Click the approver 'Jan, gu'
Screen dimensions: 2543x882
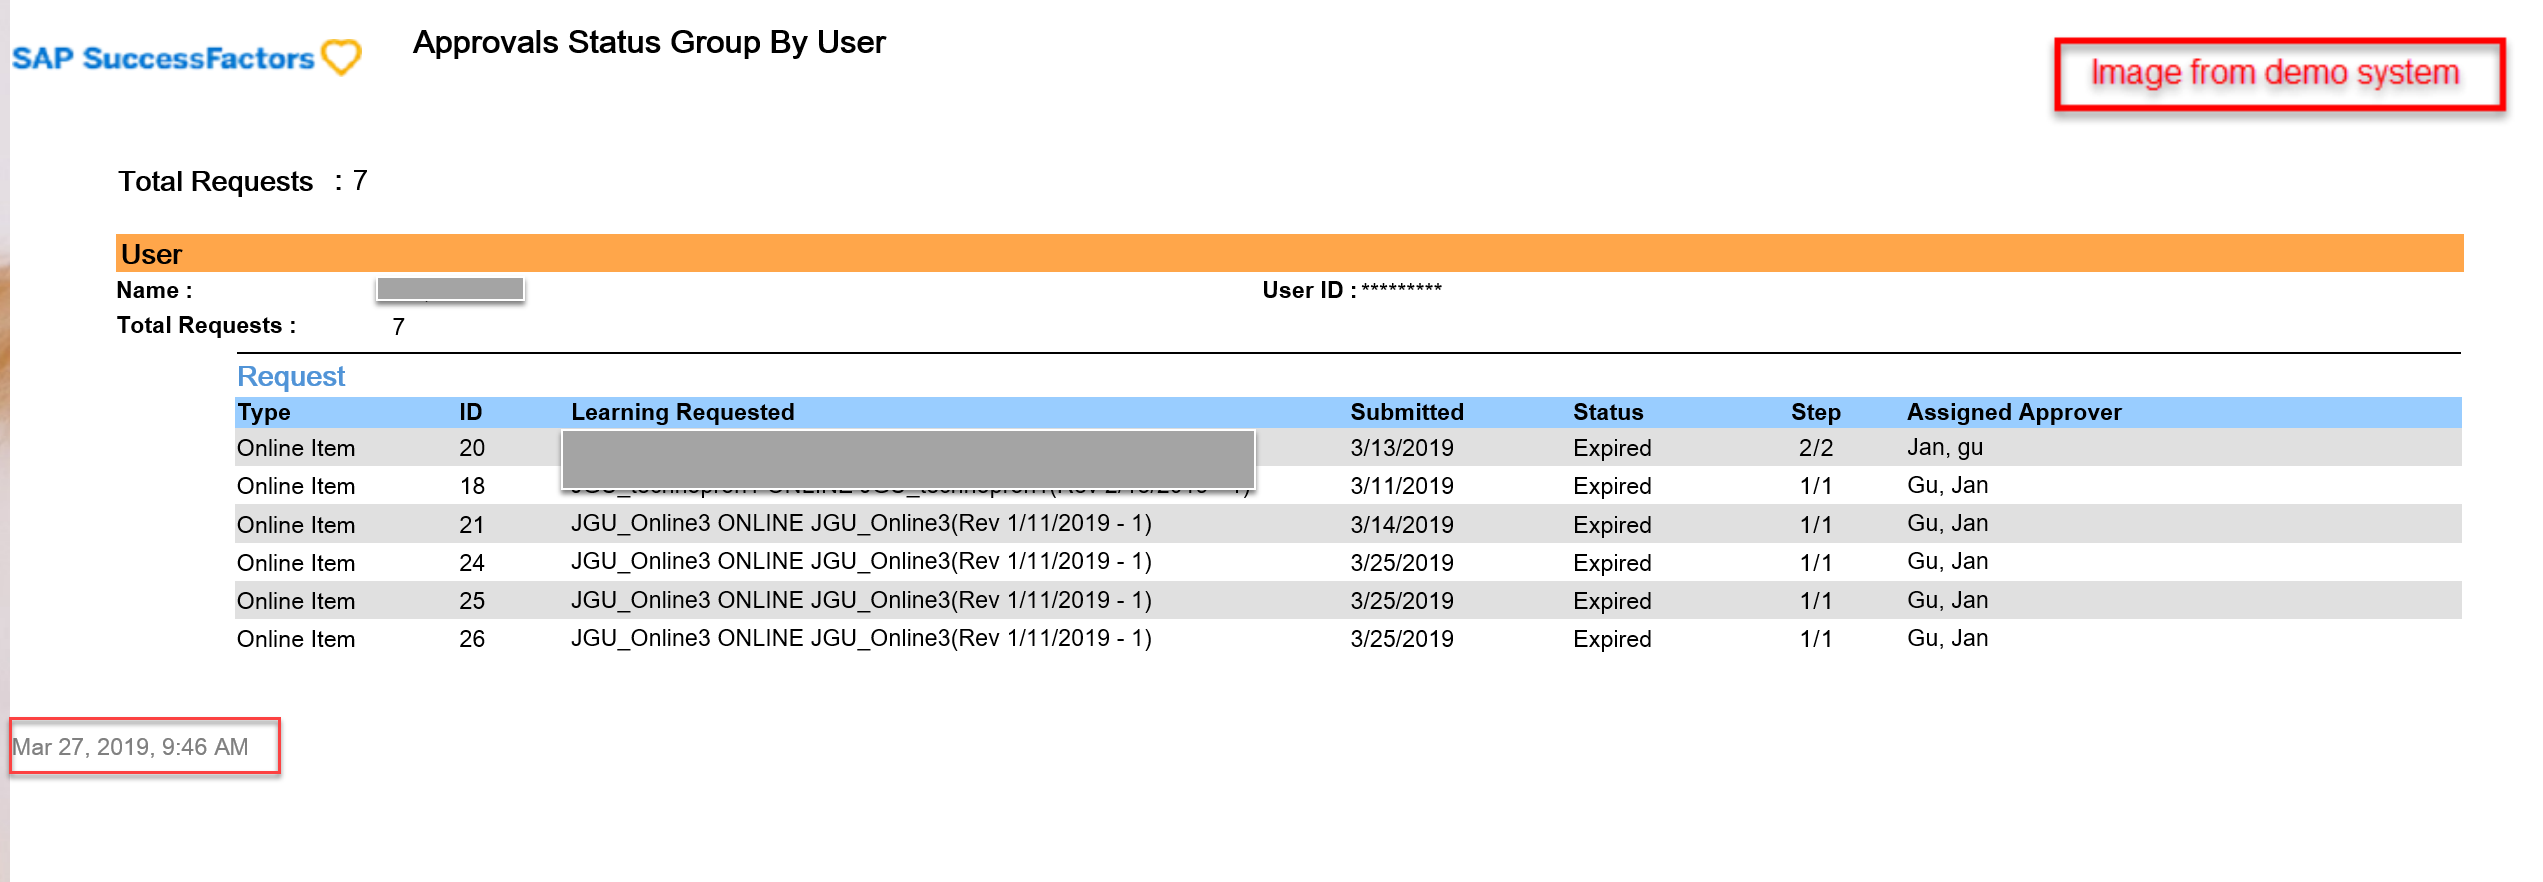point(1945,447)
